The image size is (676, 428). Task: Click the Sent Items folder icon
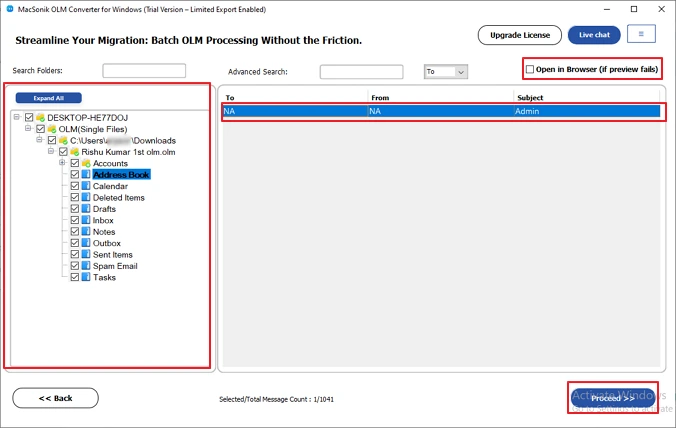click(86, 254)
